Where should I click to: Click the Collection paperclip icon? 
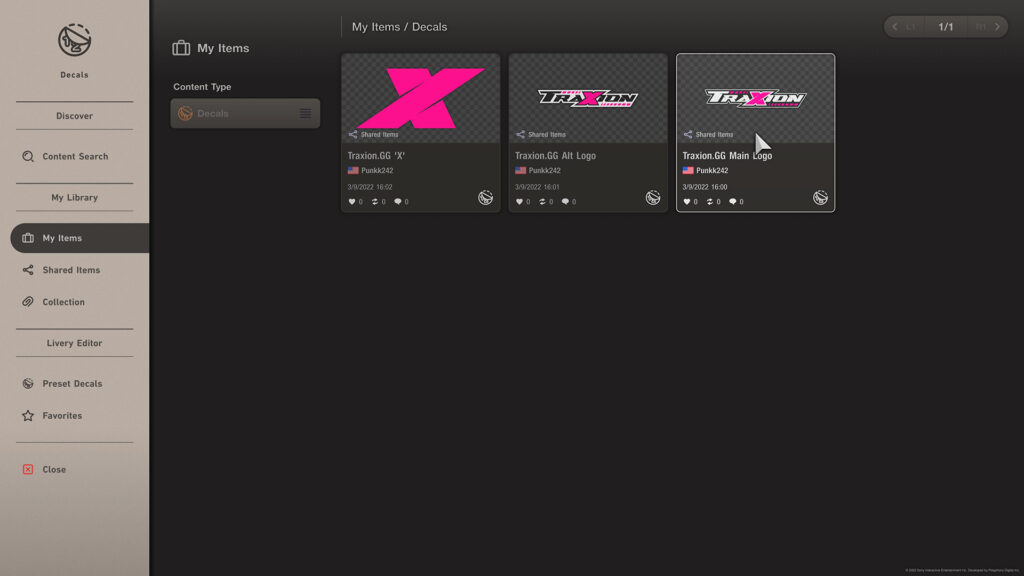pyautogui.click(x=27, y=302)
